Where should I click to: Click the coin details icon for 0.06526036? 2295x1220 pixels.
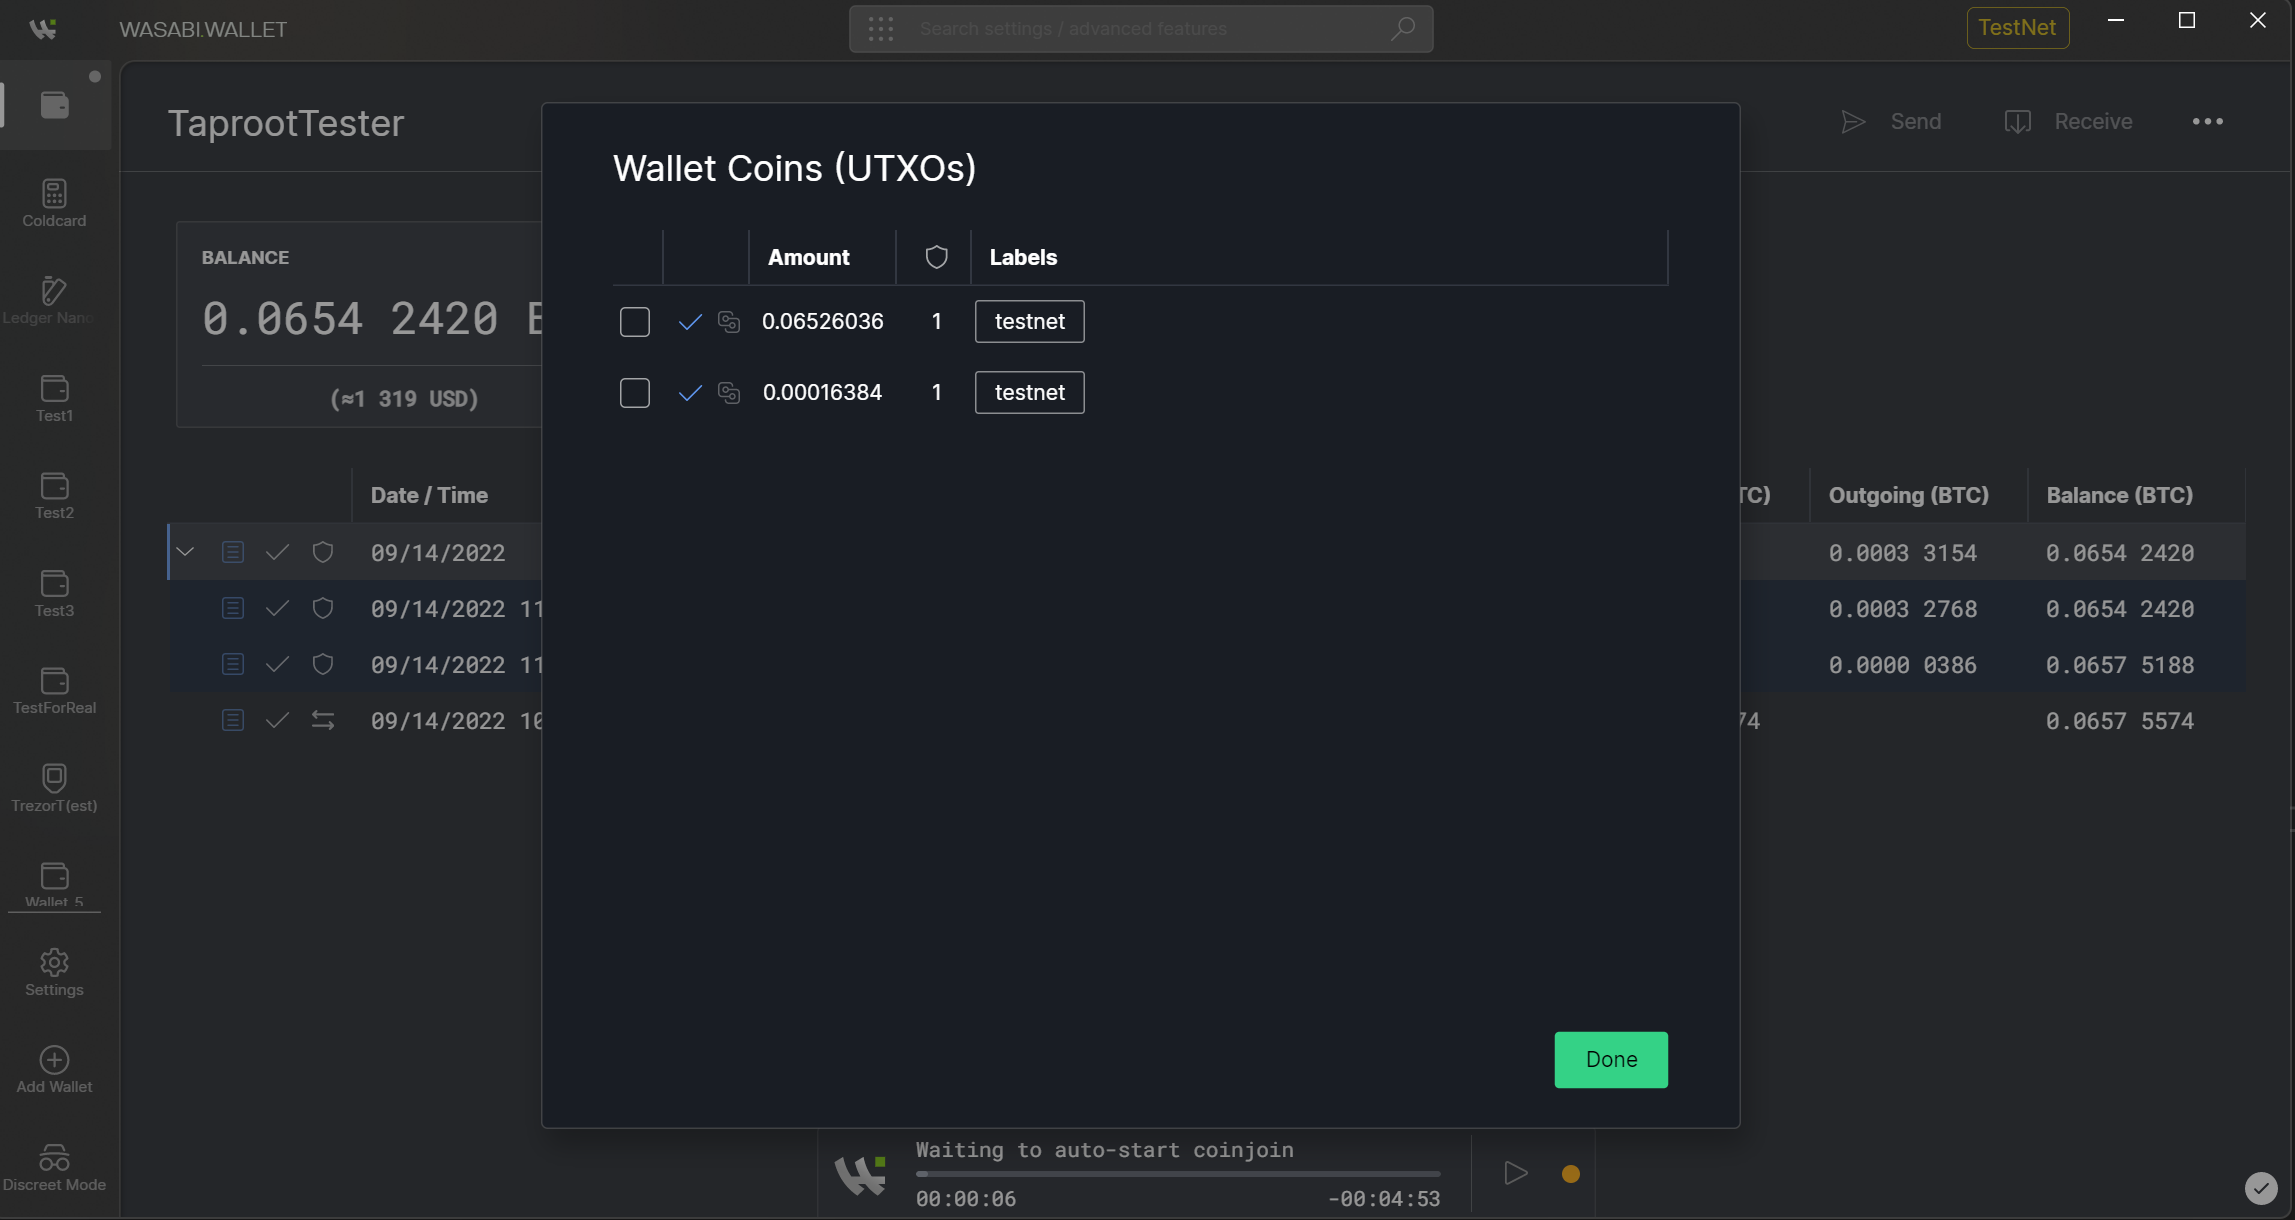[729, 322]
